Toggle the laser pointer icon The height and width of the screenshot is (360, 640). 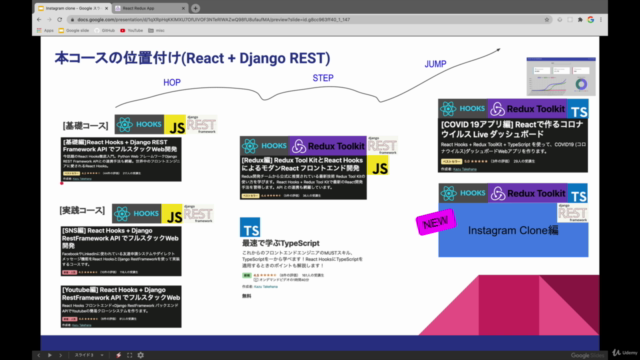point(118,355)
